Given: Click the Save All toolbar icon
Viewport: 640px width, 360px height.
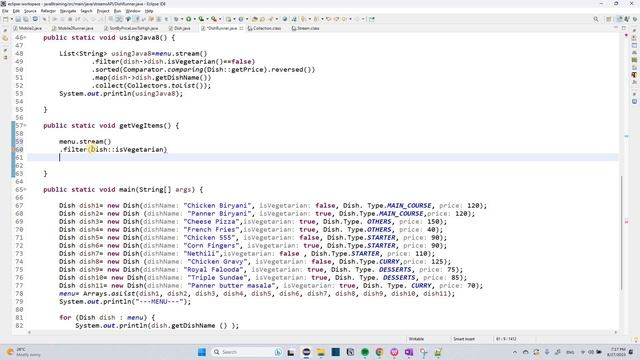Looking at the screenshot, I should coord(26,19).
